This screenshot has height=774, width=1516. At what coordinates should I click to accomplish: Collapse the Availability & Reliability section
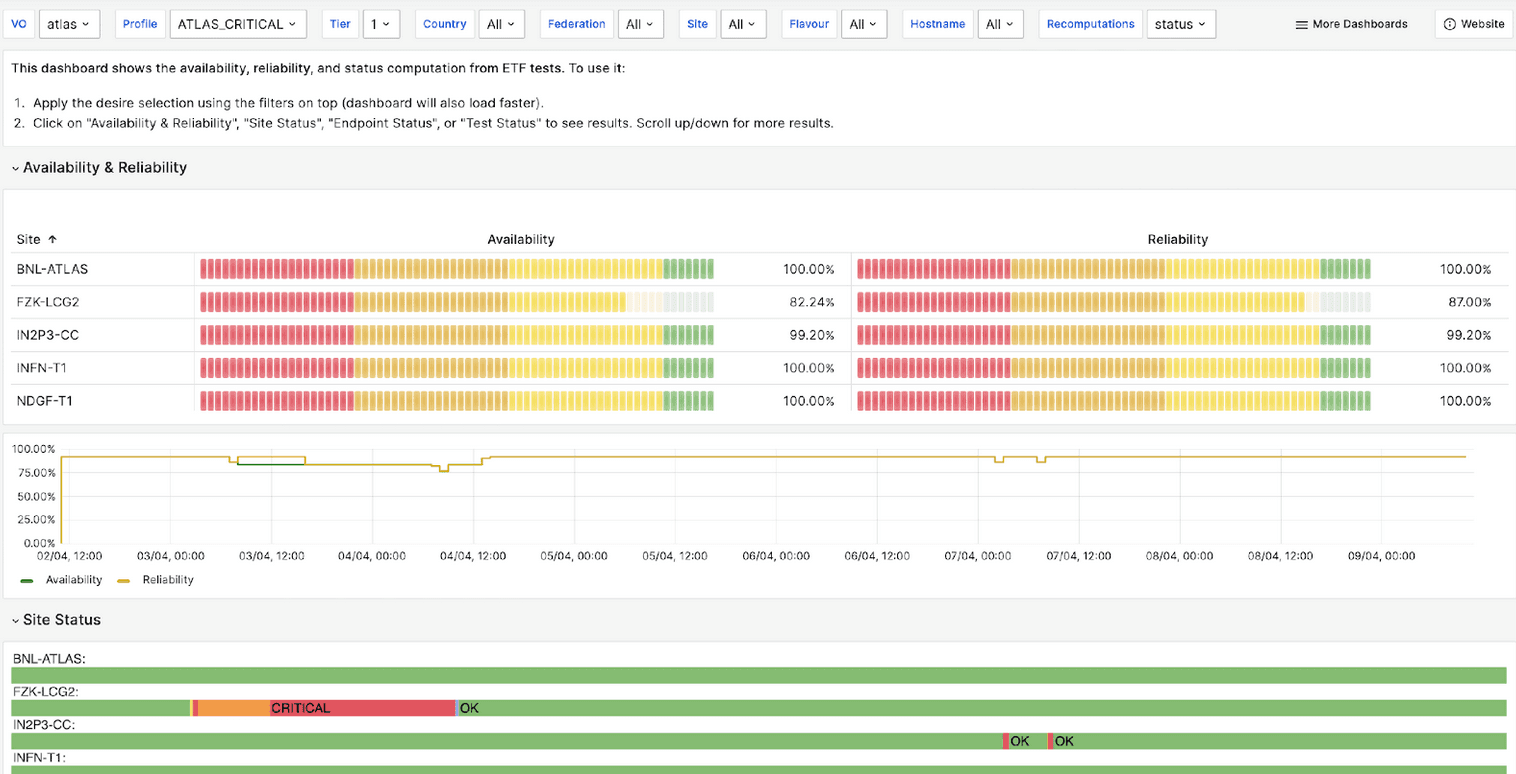(x=13, y=167)
